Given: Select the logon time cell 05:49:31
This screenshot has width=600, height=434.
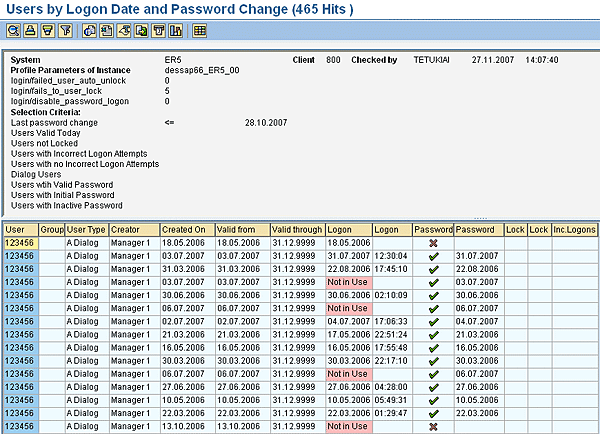Looking at the screenshot, I should 391,399.
